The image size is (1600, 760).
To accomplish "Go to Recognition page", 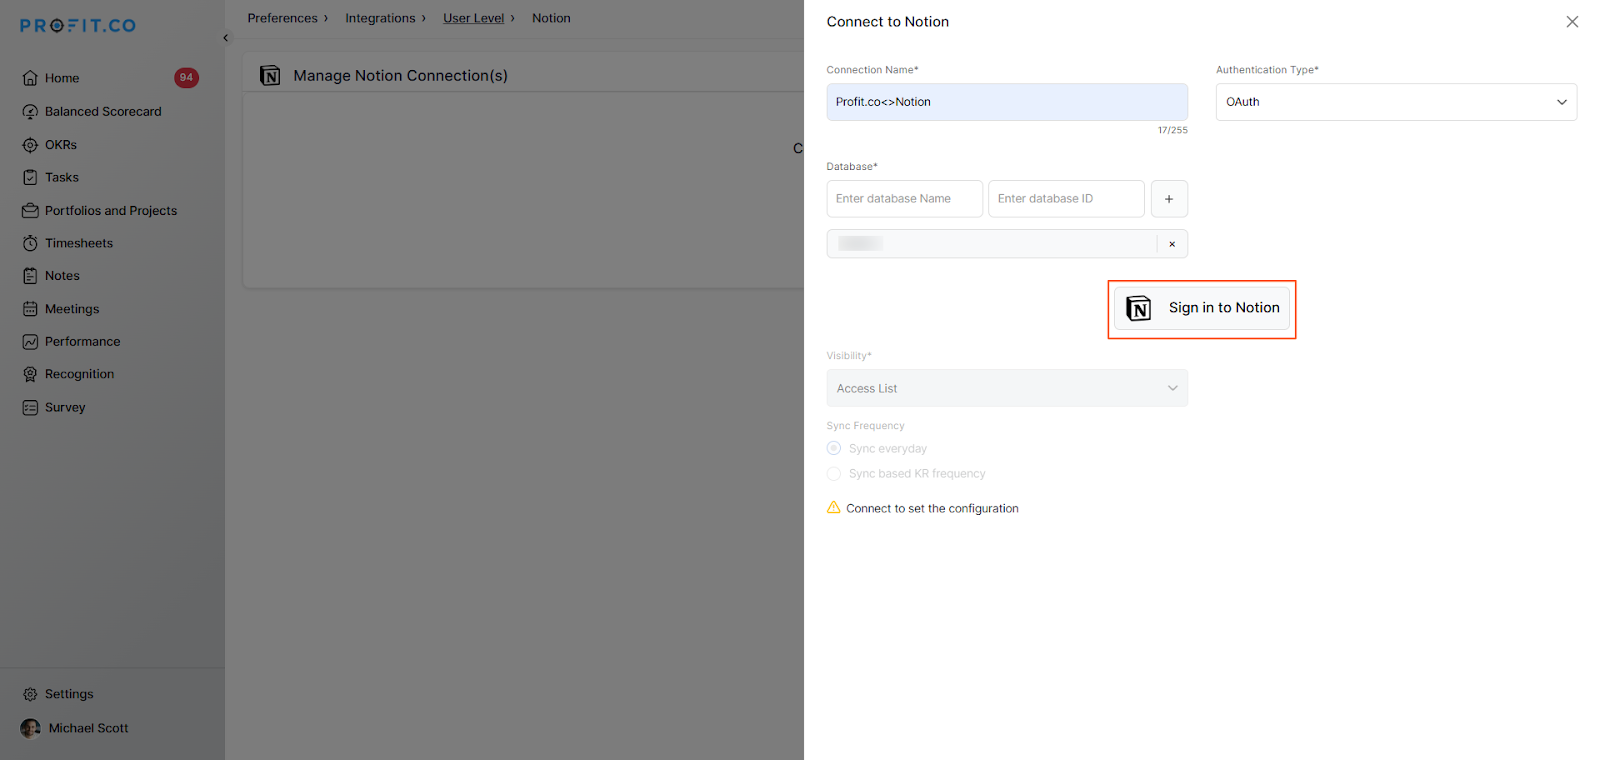I will 80,374.
